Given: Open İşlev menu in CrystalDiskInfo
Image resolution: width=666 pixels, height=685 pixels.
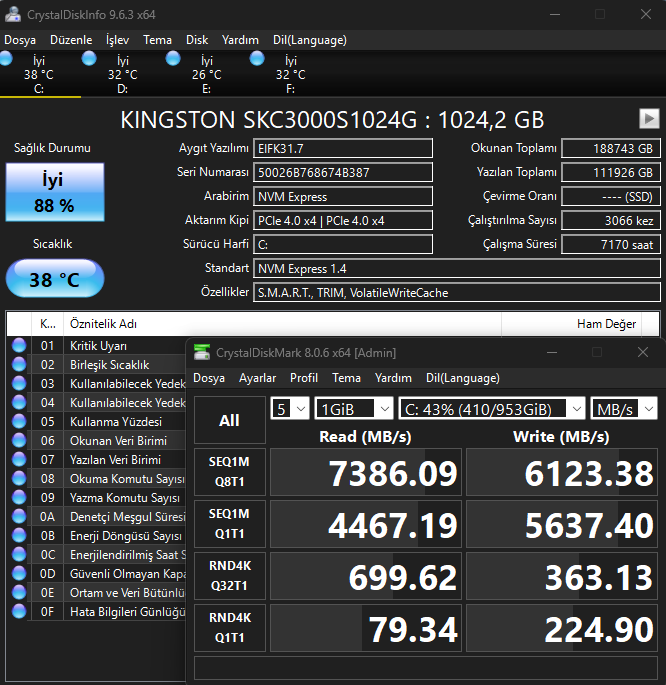Looking at the screenshot, I should click(117, 40).
